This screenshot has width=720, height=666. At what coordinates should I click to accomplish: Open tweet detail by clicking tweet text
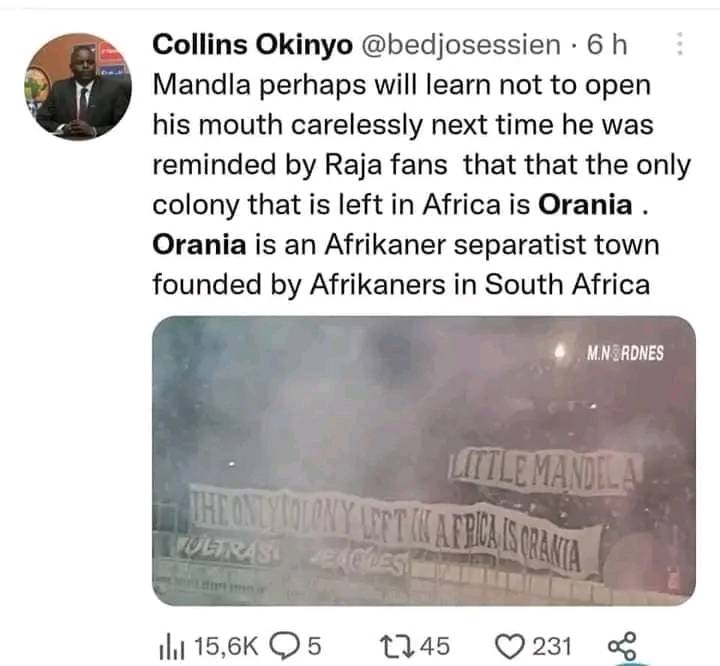tap(400, 125)
